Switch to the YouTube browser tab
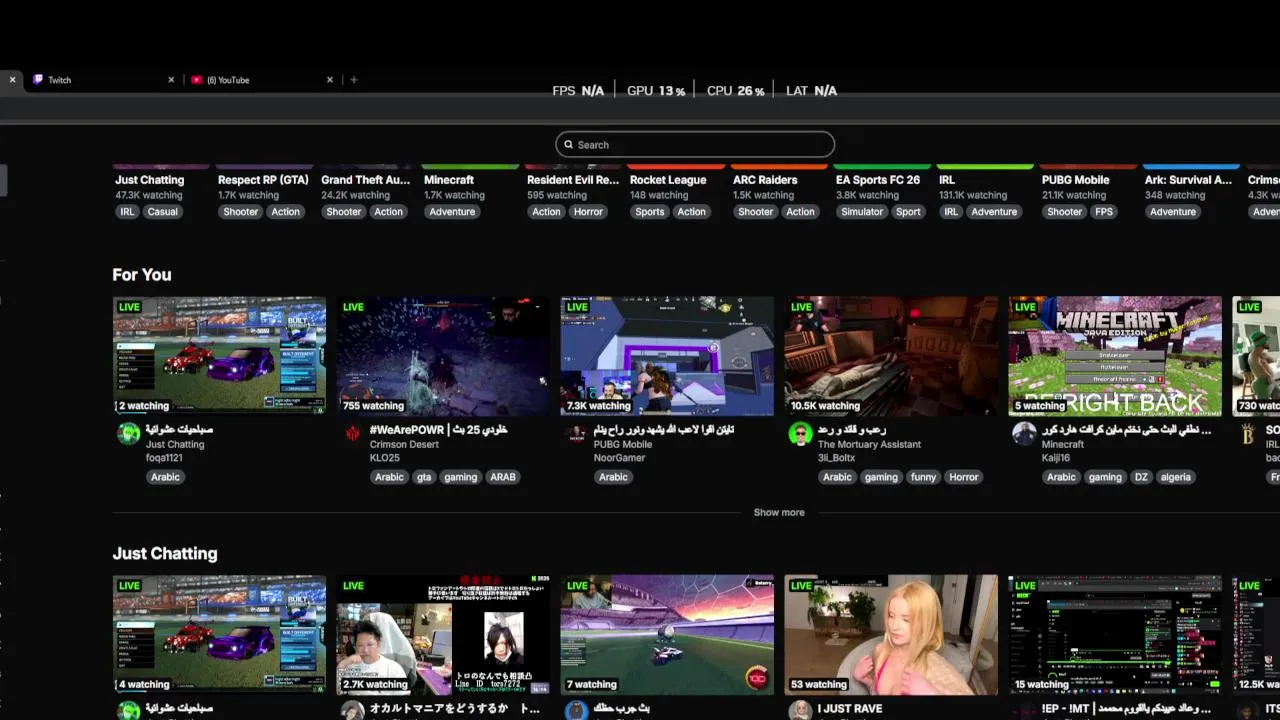 pos(260,80)
